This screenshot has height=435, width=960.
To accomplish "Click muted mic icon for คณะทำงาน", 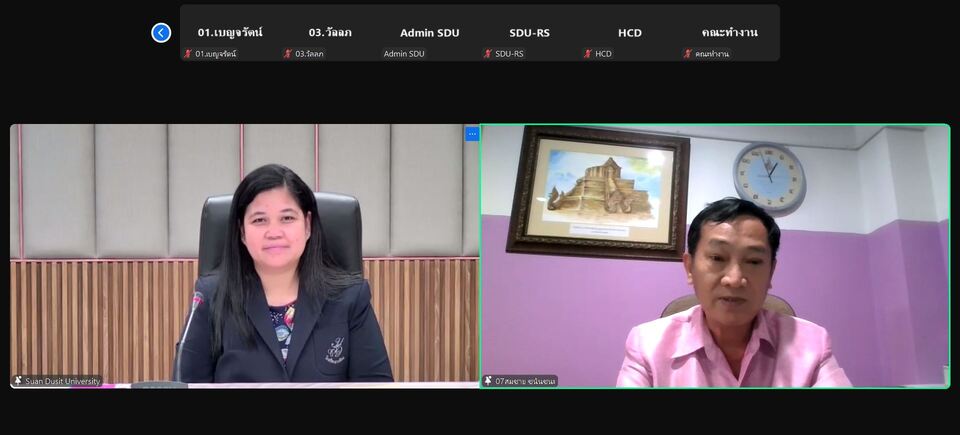I will coord(688,54).
